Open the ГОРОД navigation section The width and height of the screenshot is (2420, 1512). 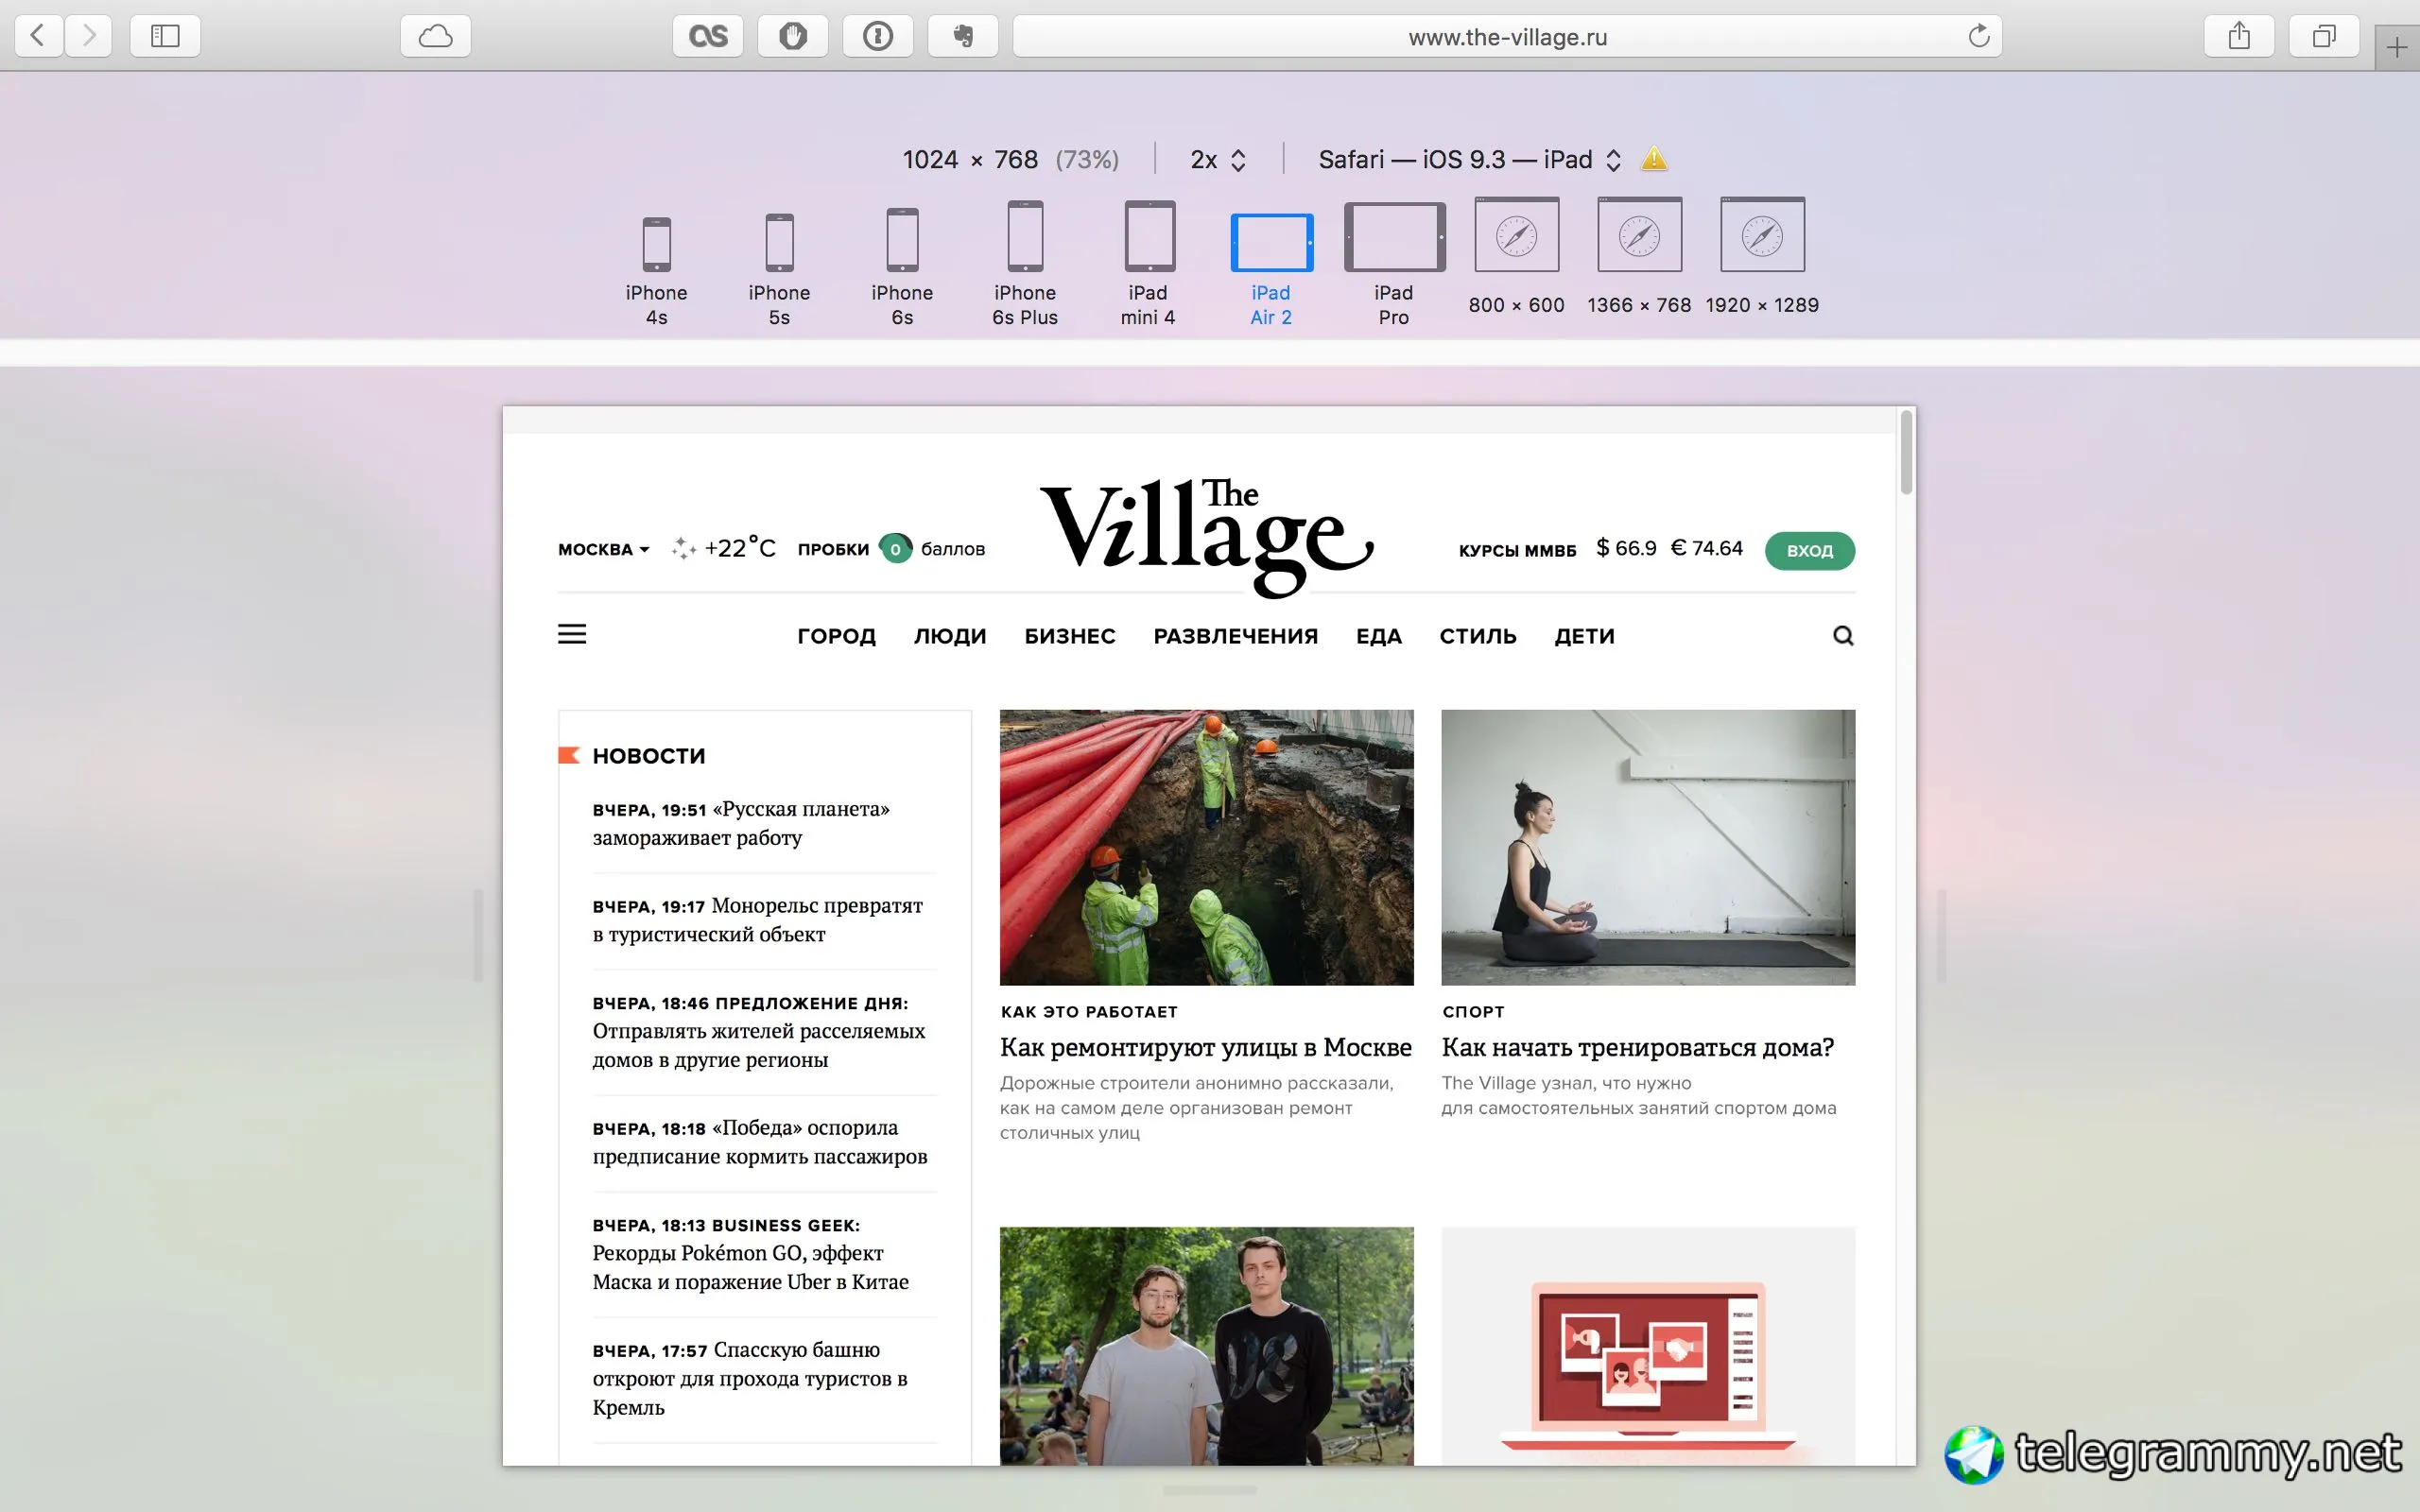[x=836, y=636]
